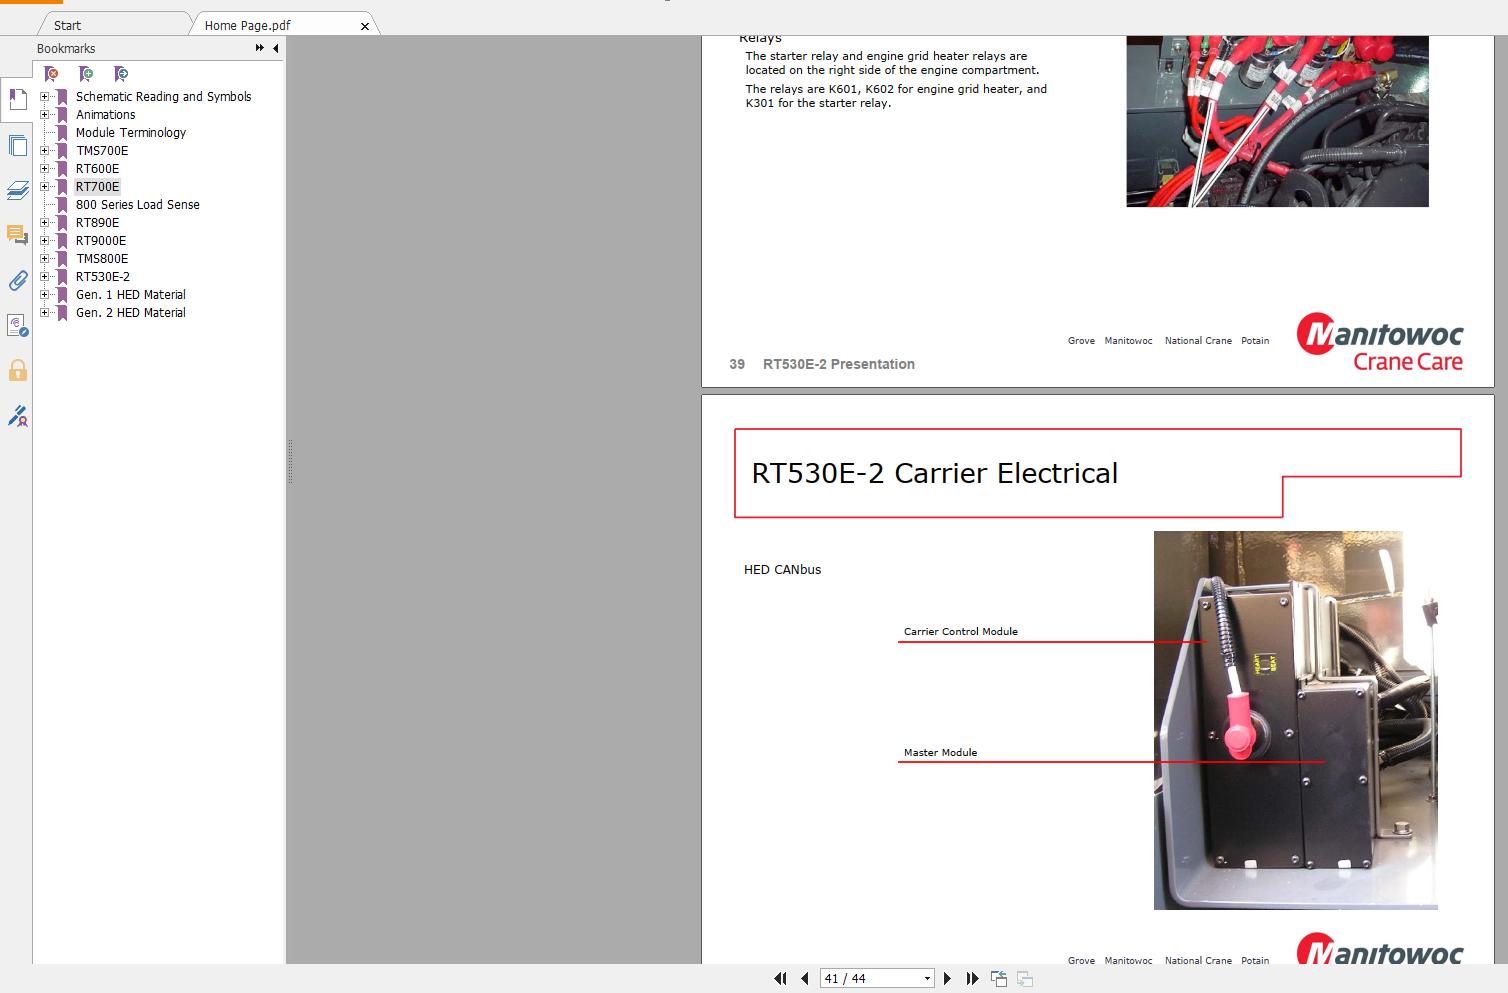Expand the RT9000E bookmark node
The image size is (1508, 993).
(44, 241)
